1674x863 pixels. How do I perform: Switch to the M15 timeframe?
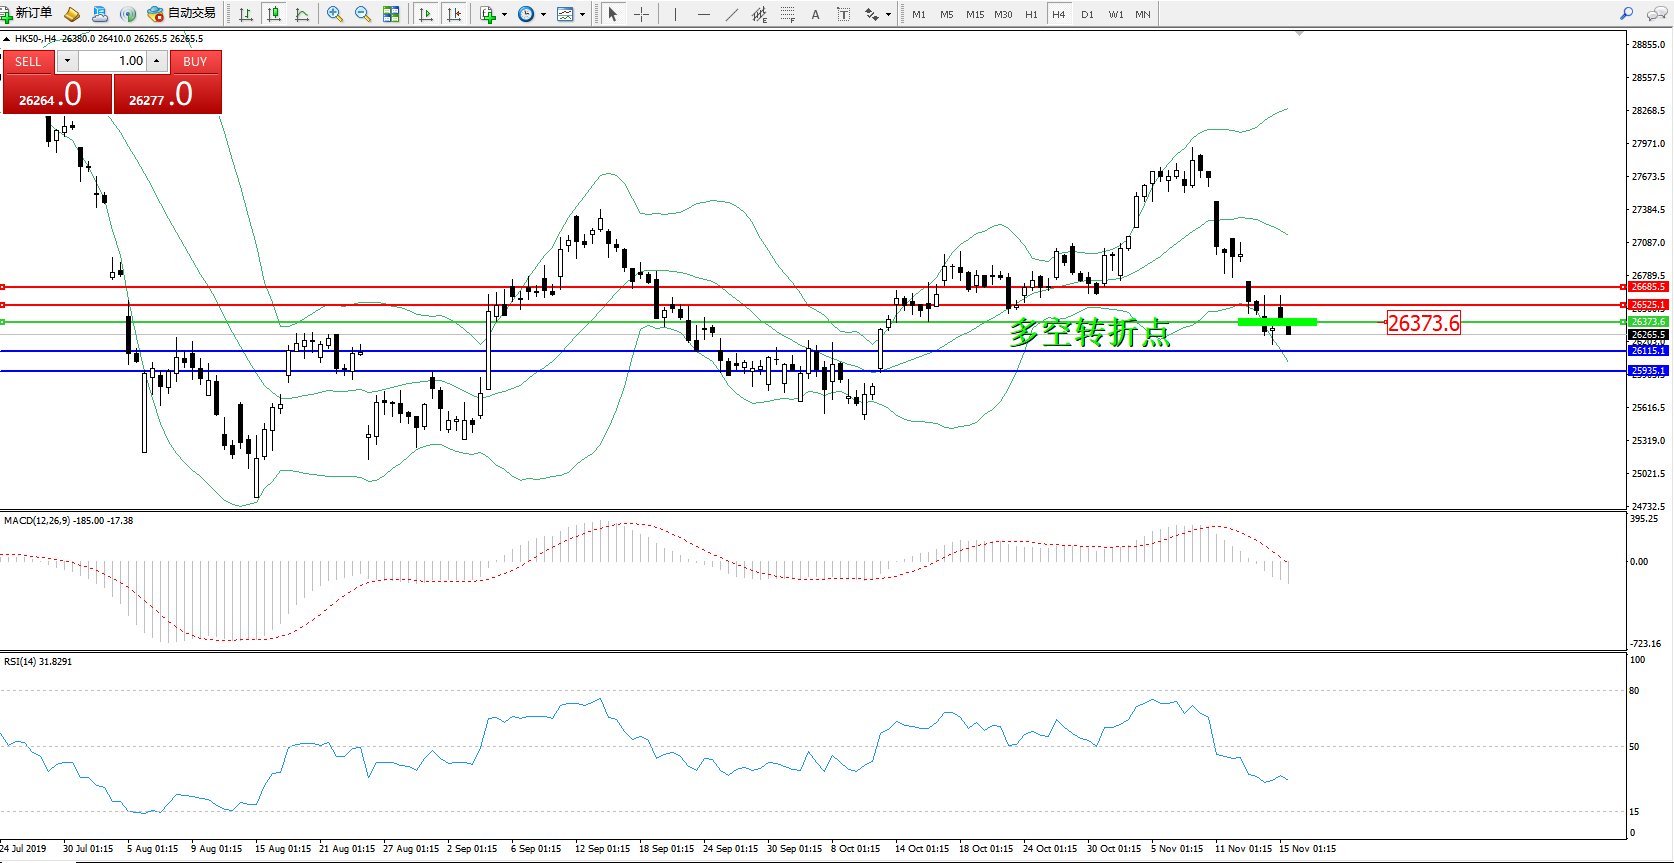coord(974,14)
